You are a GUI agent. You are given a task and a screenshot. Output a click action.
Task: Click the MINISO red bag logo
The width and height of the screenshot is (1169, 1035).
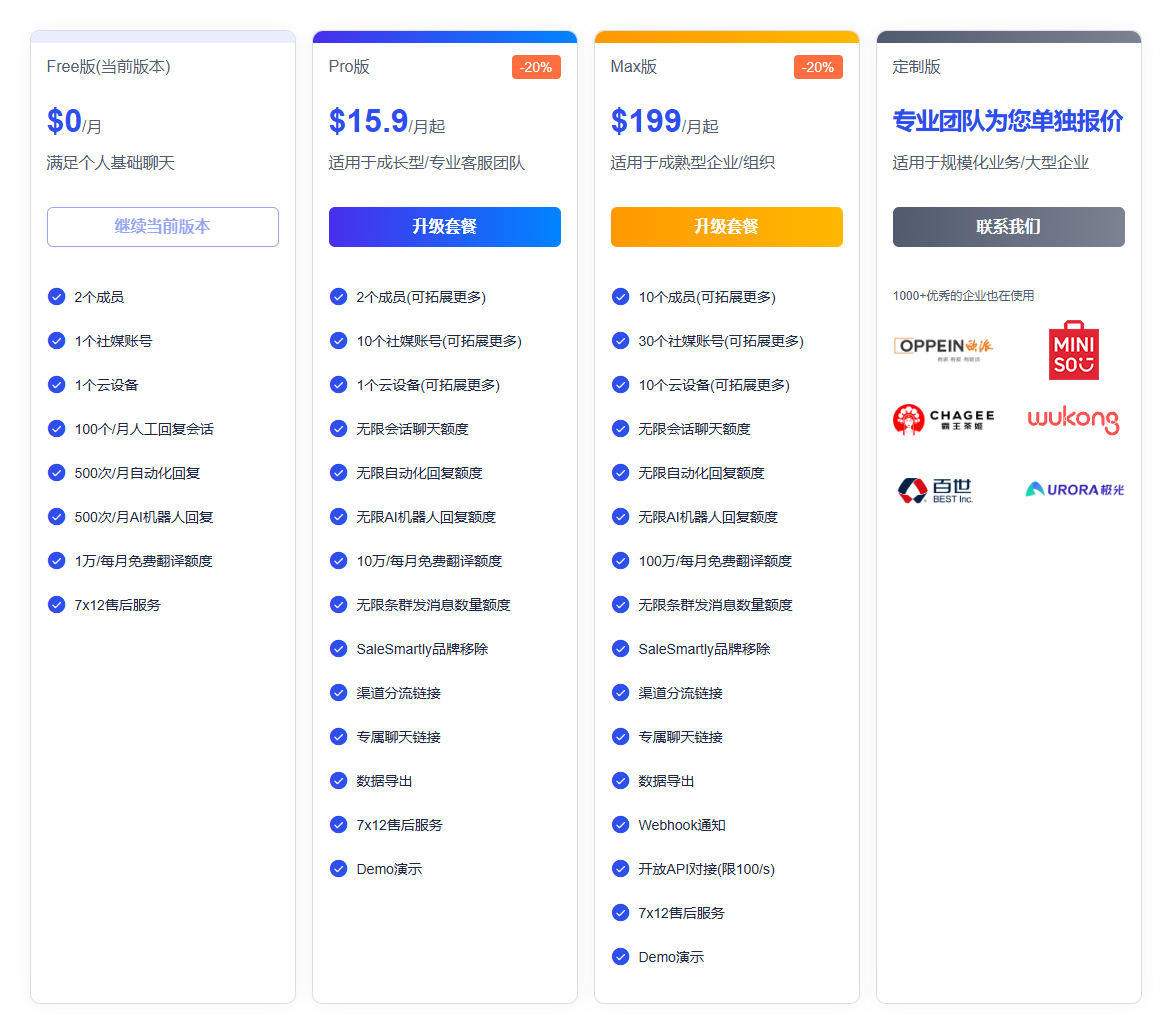coord(1074,350)
